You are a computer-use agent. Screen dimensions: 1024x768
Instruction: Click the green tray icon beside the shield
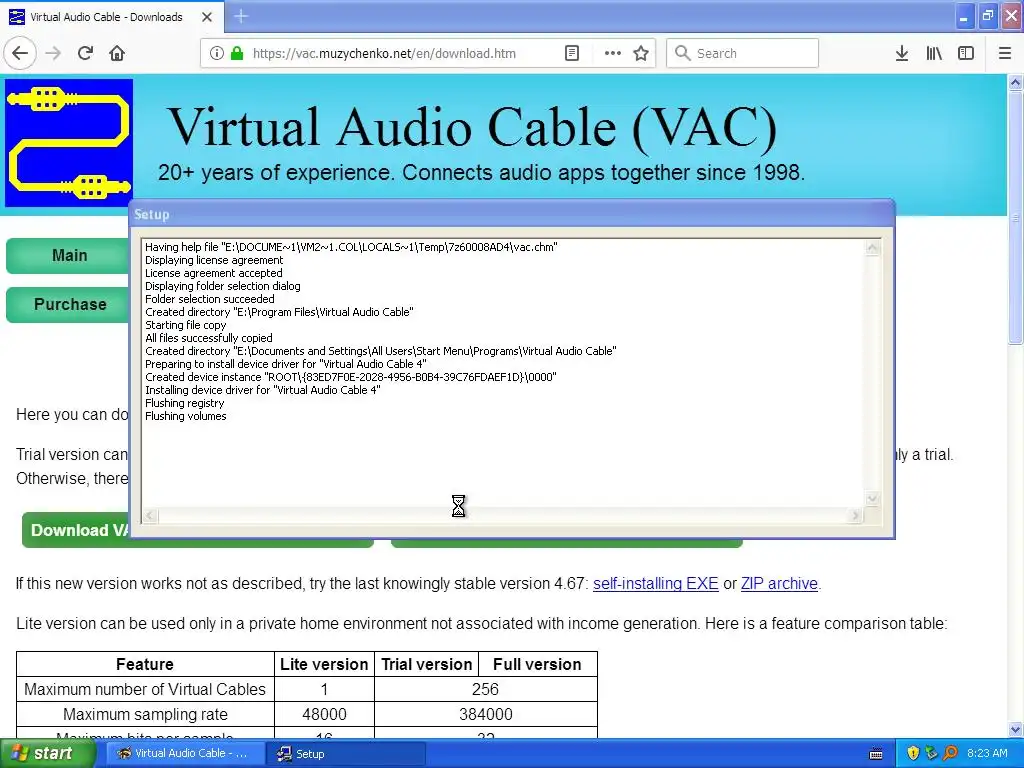(931, 754)
